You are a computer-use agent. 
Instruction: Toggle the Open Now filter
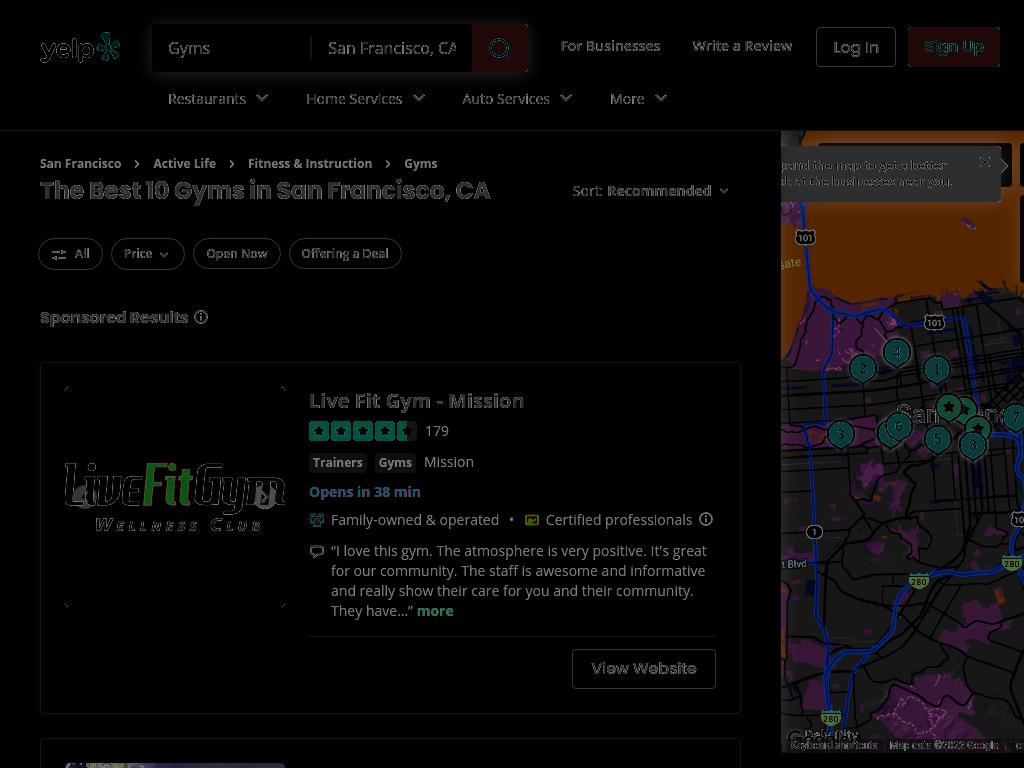click(x=236, y=253)
